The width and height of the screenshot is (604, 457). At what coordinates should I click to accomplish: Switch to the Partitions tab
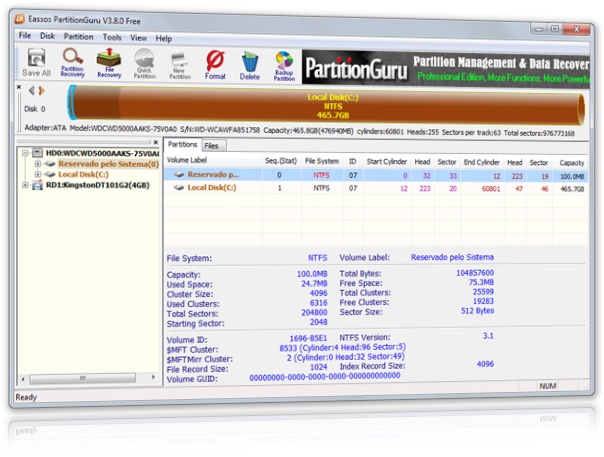182,144
